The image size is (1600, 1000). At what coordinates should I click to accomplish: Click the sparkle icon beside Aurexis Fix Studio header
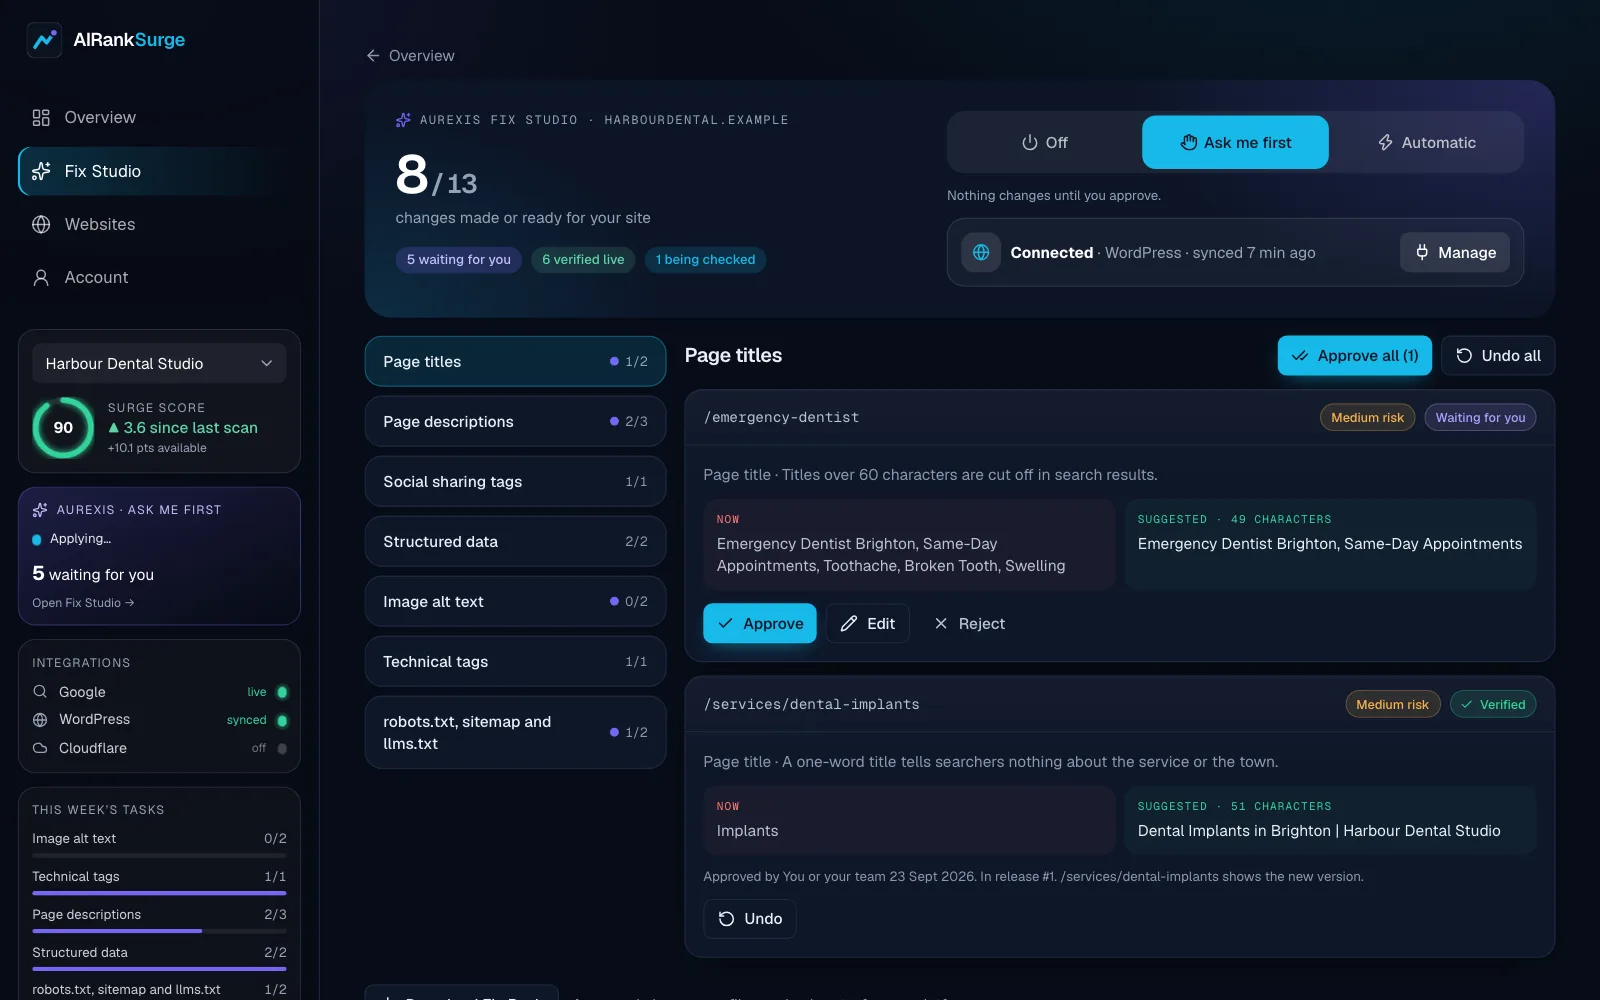pyautogui.click(x=403, y=120)
